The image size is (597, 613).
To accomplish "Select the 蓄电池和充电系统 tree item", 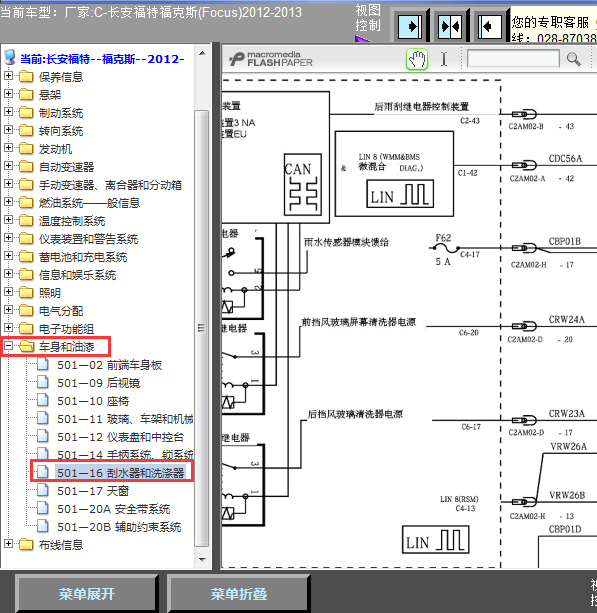I will point(83,257).
